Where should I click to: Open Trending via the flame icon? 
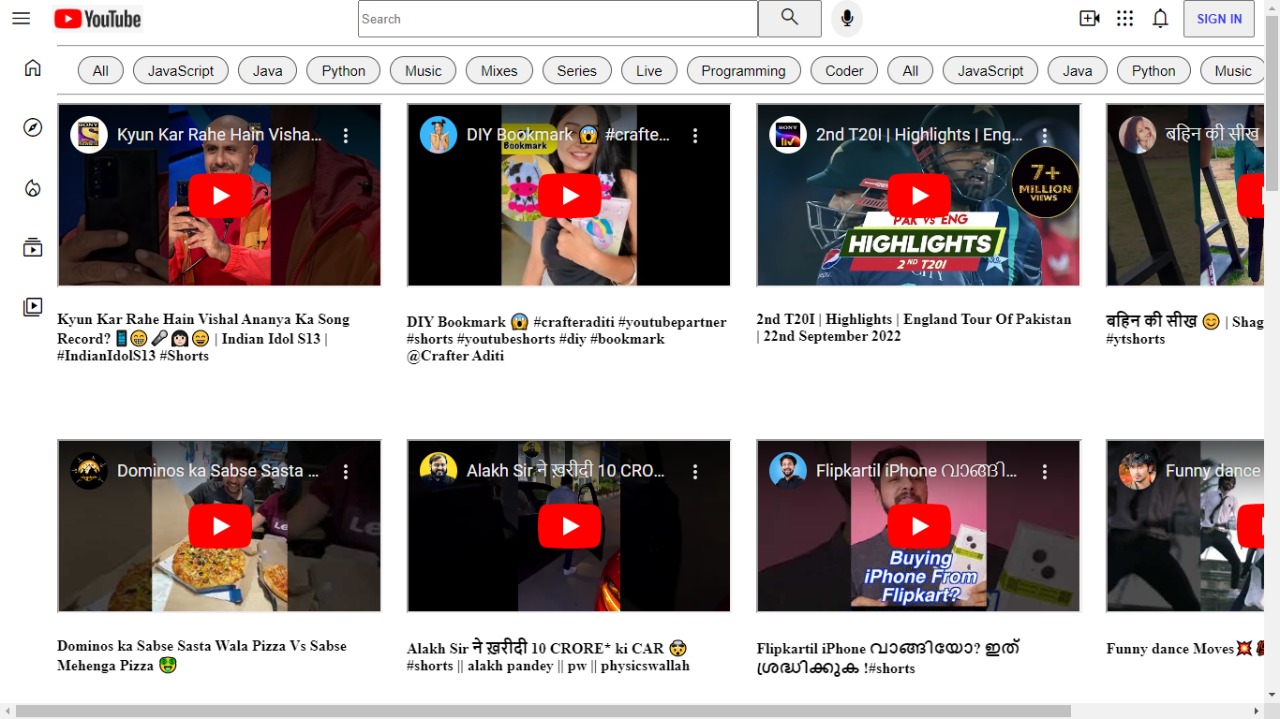[x=32, y=187]
